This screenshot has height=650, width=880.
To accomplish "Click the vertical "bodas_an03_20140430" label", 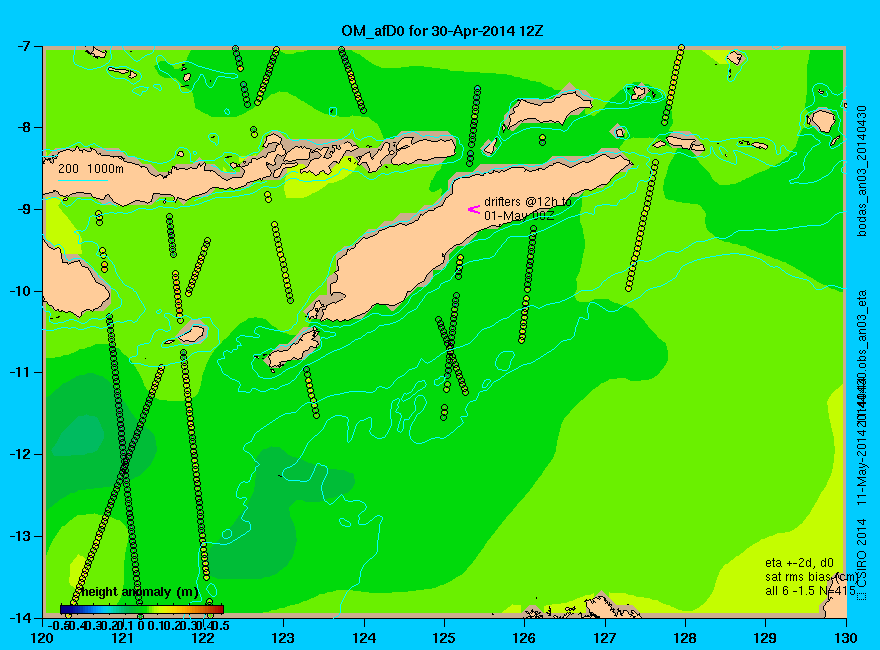I will point(862,171).
